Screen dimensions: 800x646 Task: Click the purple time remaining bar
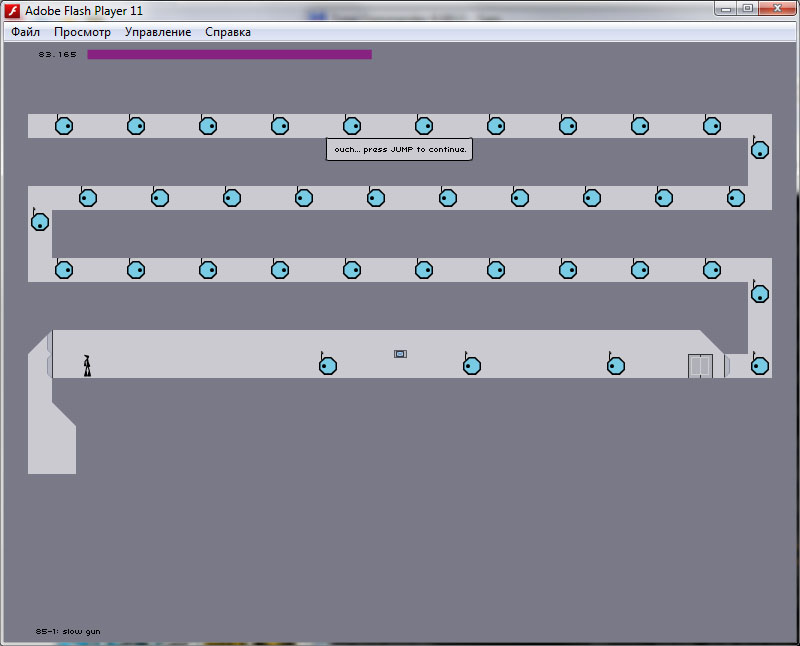click(230, 54)
